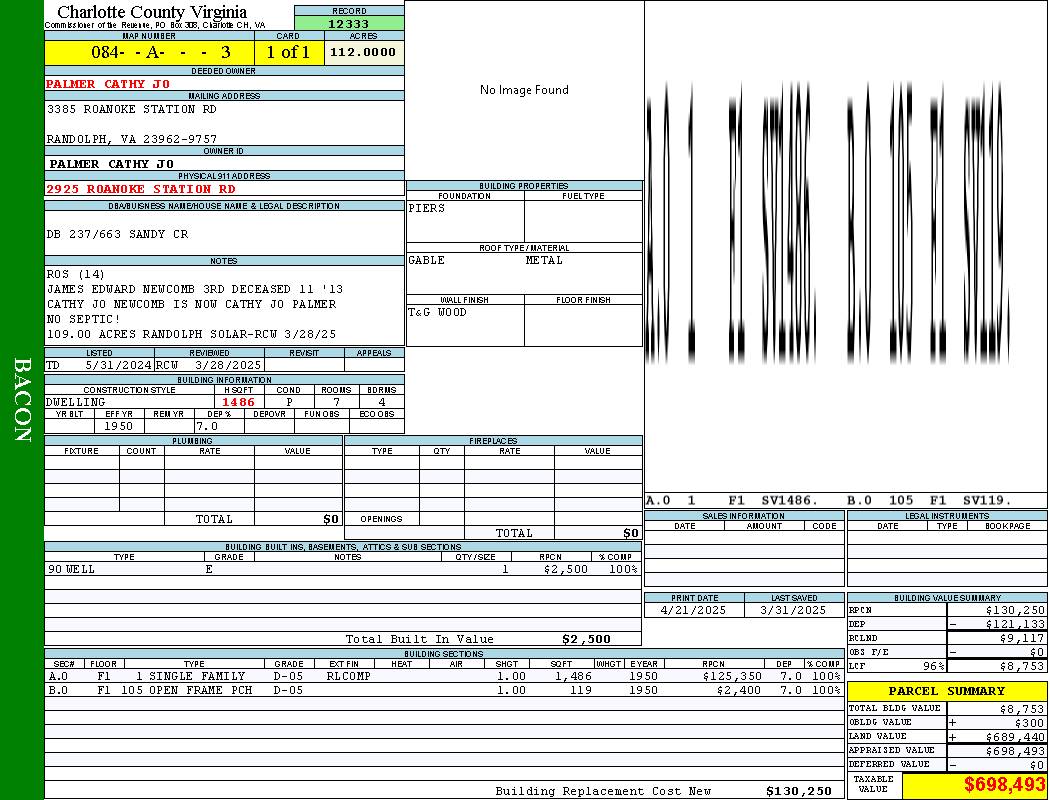The height and width of the screenshot is (800, 1050).
Task: Click building section row B.0 OPEN FRAME PCH
Action: click(443, 690)
